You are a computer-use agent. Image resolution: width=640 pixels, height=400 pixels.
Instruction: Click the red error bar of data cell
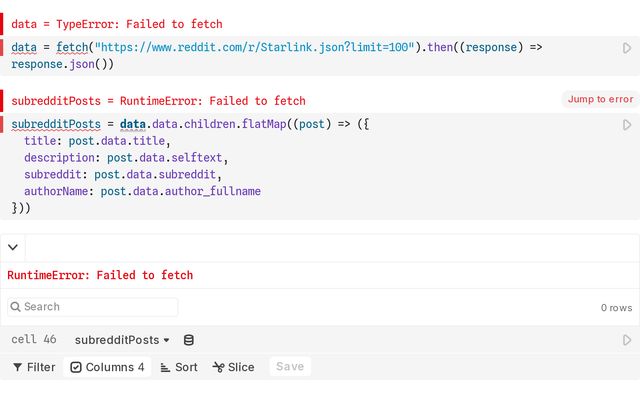[2, 24]
